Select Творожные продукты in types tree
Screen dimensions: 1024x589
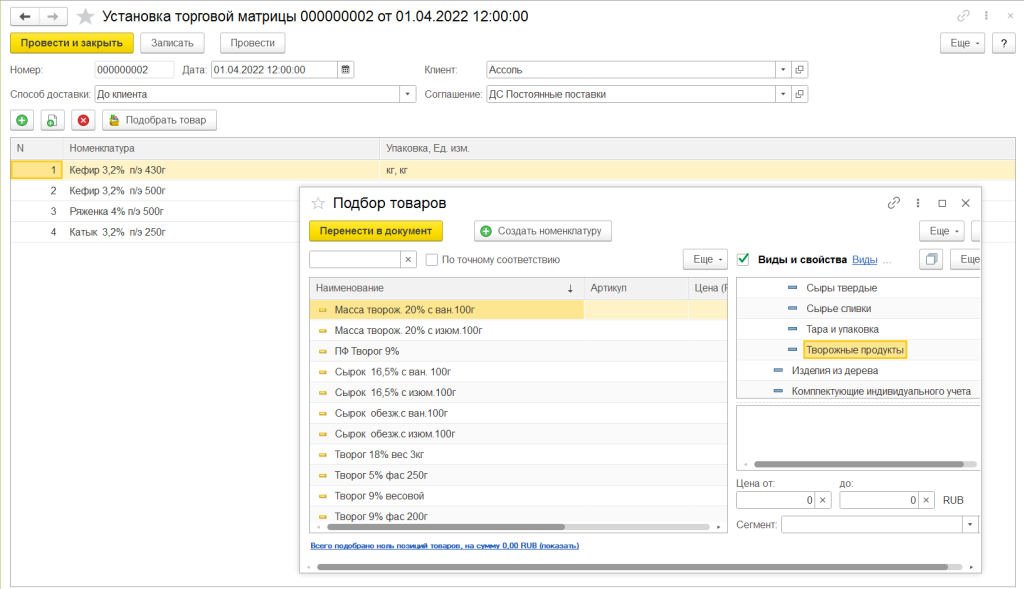(x=855, y=350)
